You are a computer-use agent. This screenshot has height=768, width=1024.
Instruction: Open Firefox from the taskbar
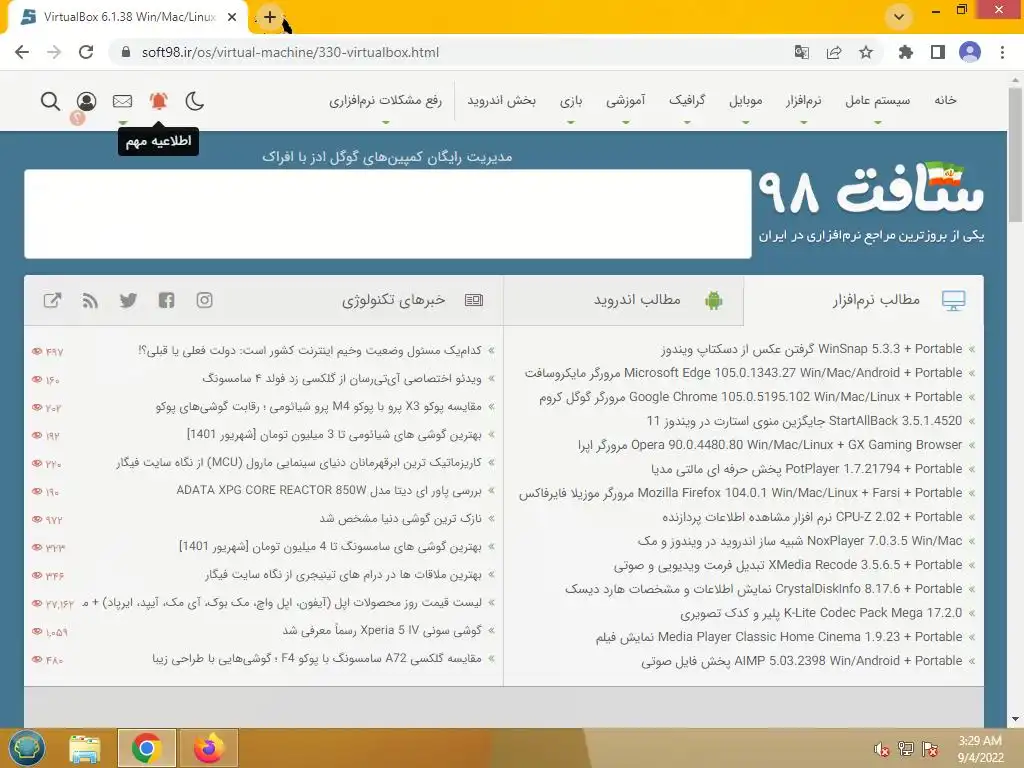coord(208,748)
